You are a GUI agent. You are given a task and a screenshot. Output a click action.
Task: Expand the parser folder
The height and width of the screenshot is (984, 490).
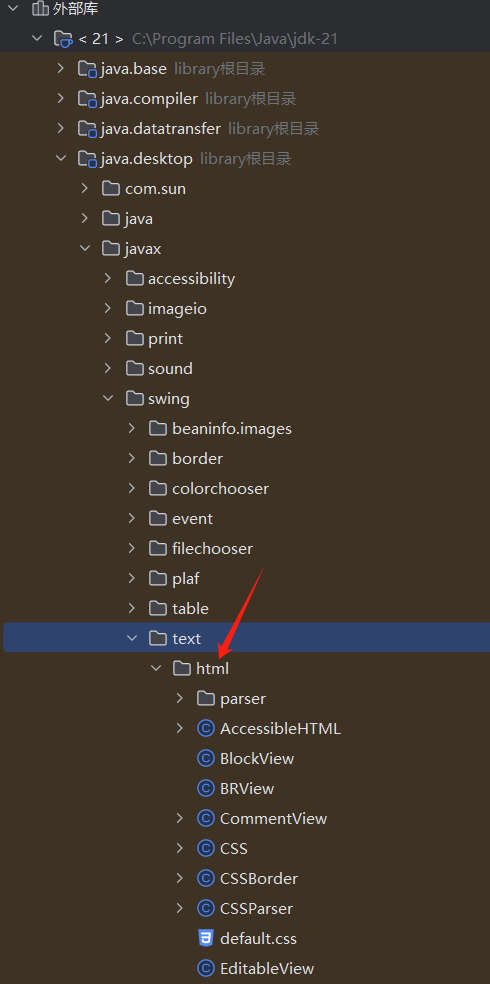point(180,698)
